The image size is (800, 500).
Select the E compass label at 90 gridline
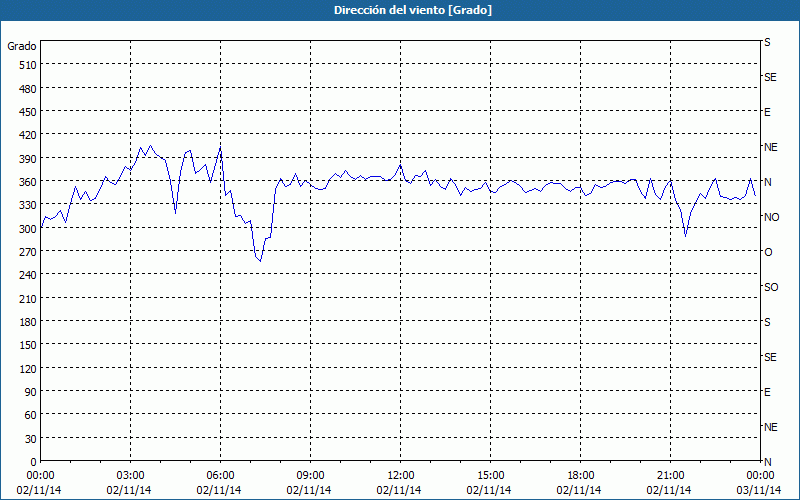[x=767, y=392]
